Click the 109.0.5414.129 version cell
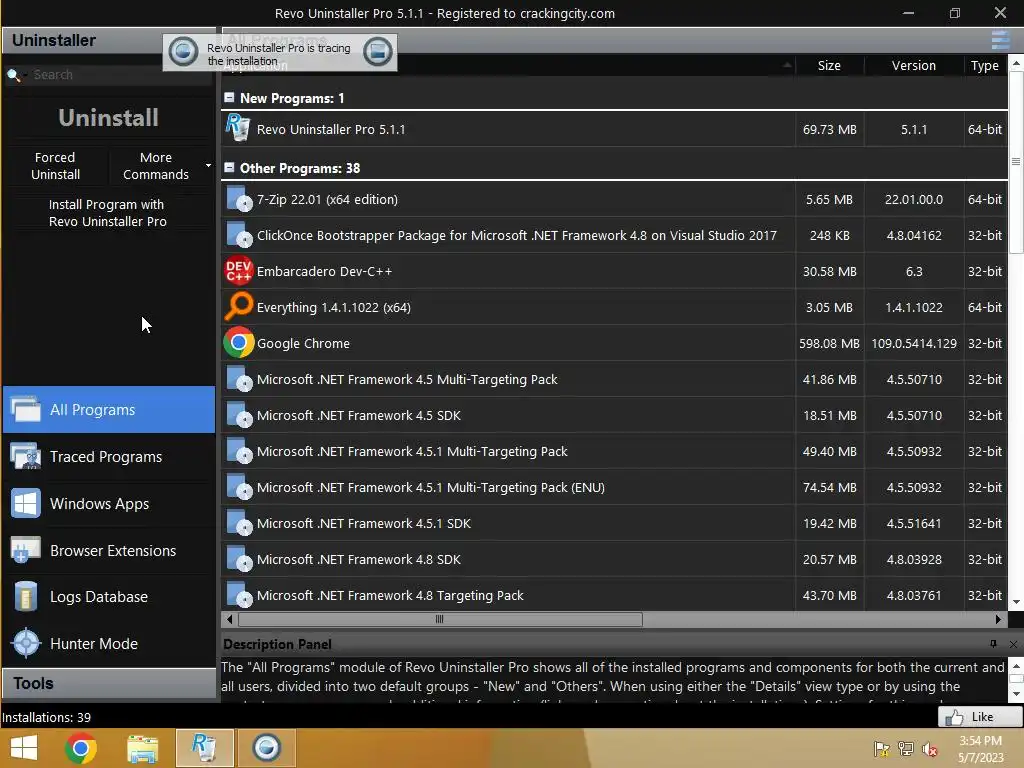 (x=914, y=344)
